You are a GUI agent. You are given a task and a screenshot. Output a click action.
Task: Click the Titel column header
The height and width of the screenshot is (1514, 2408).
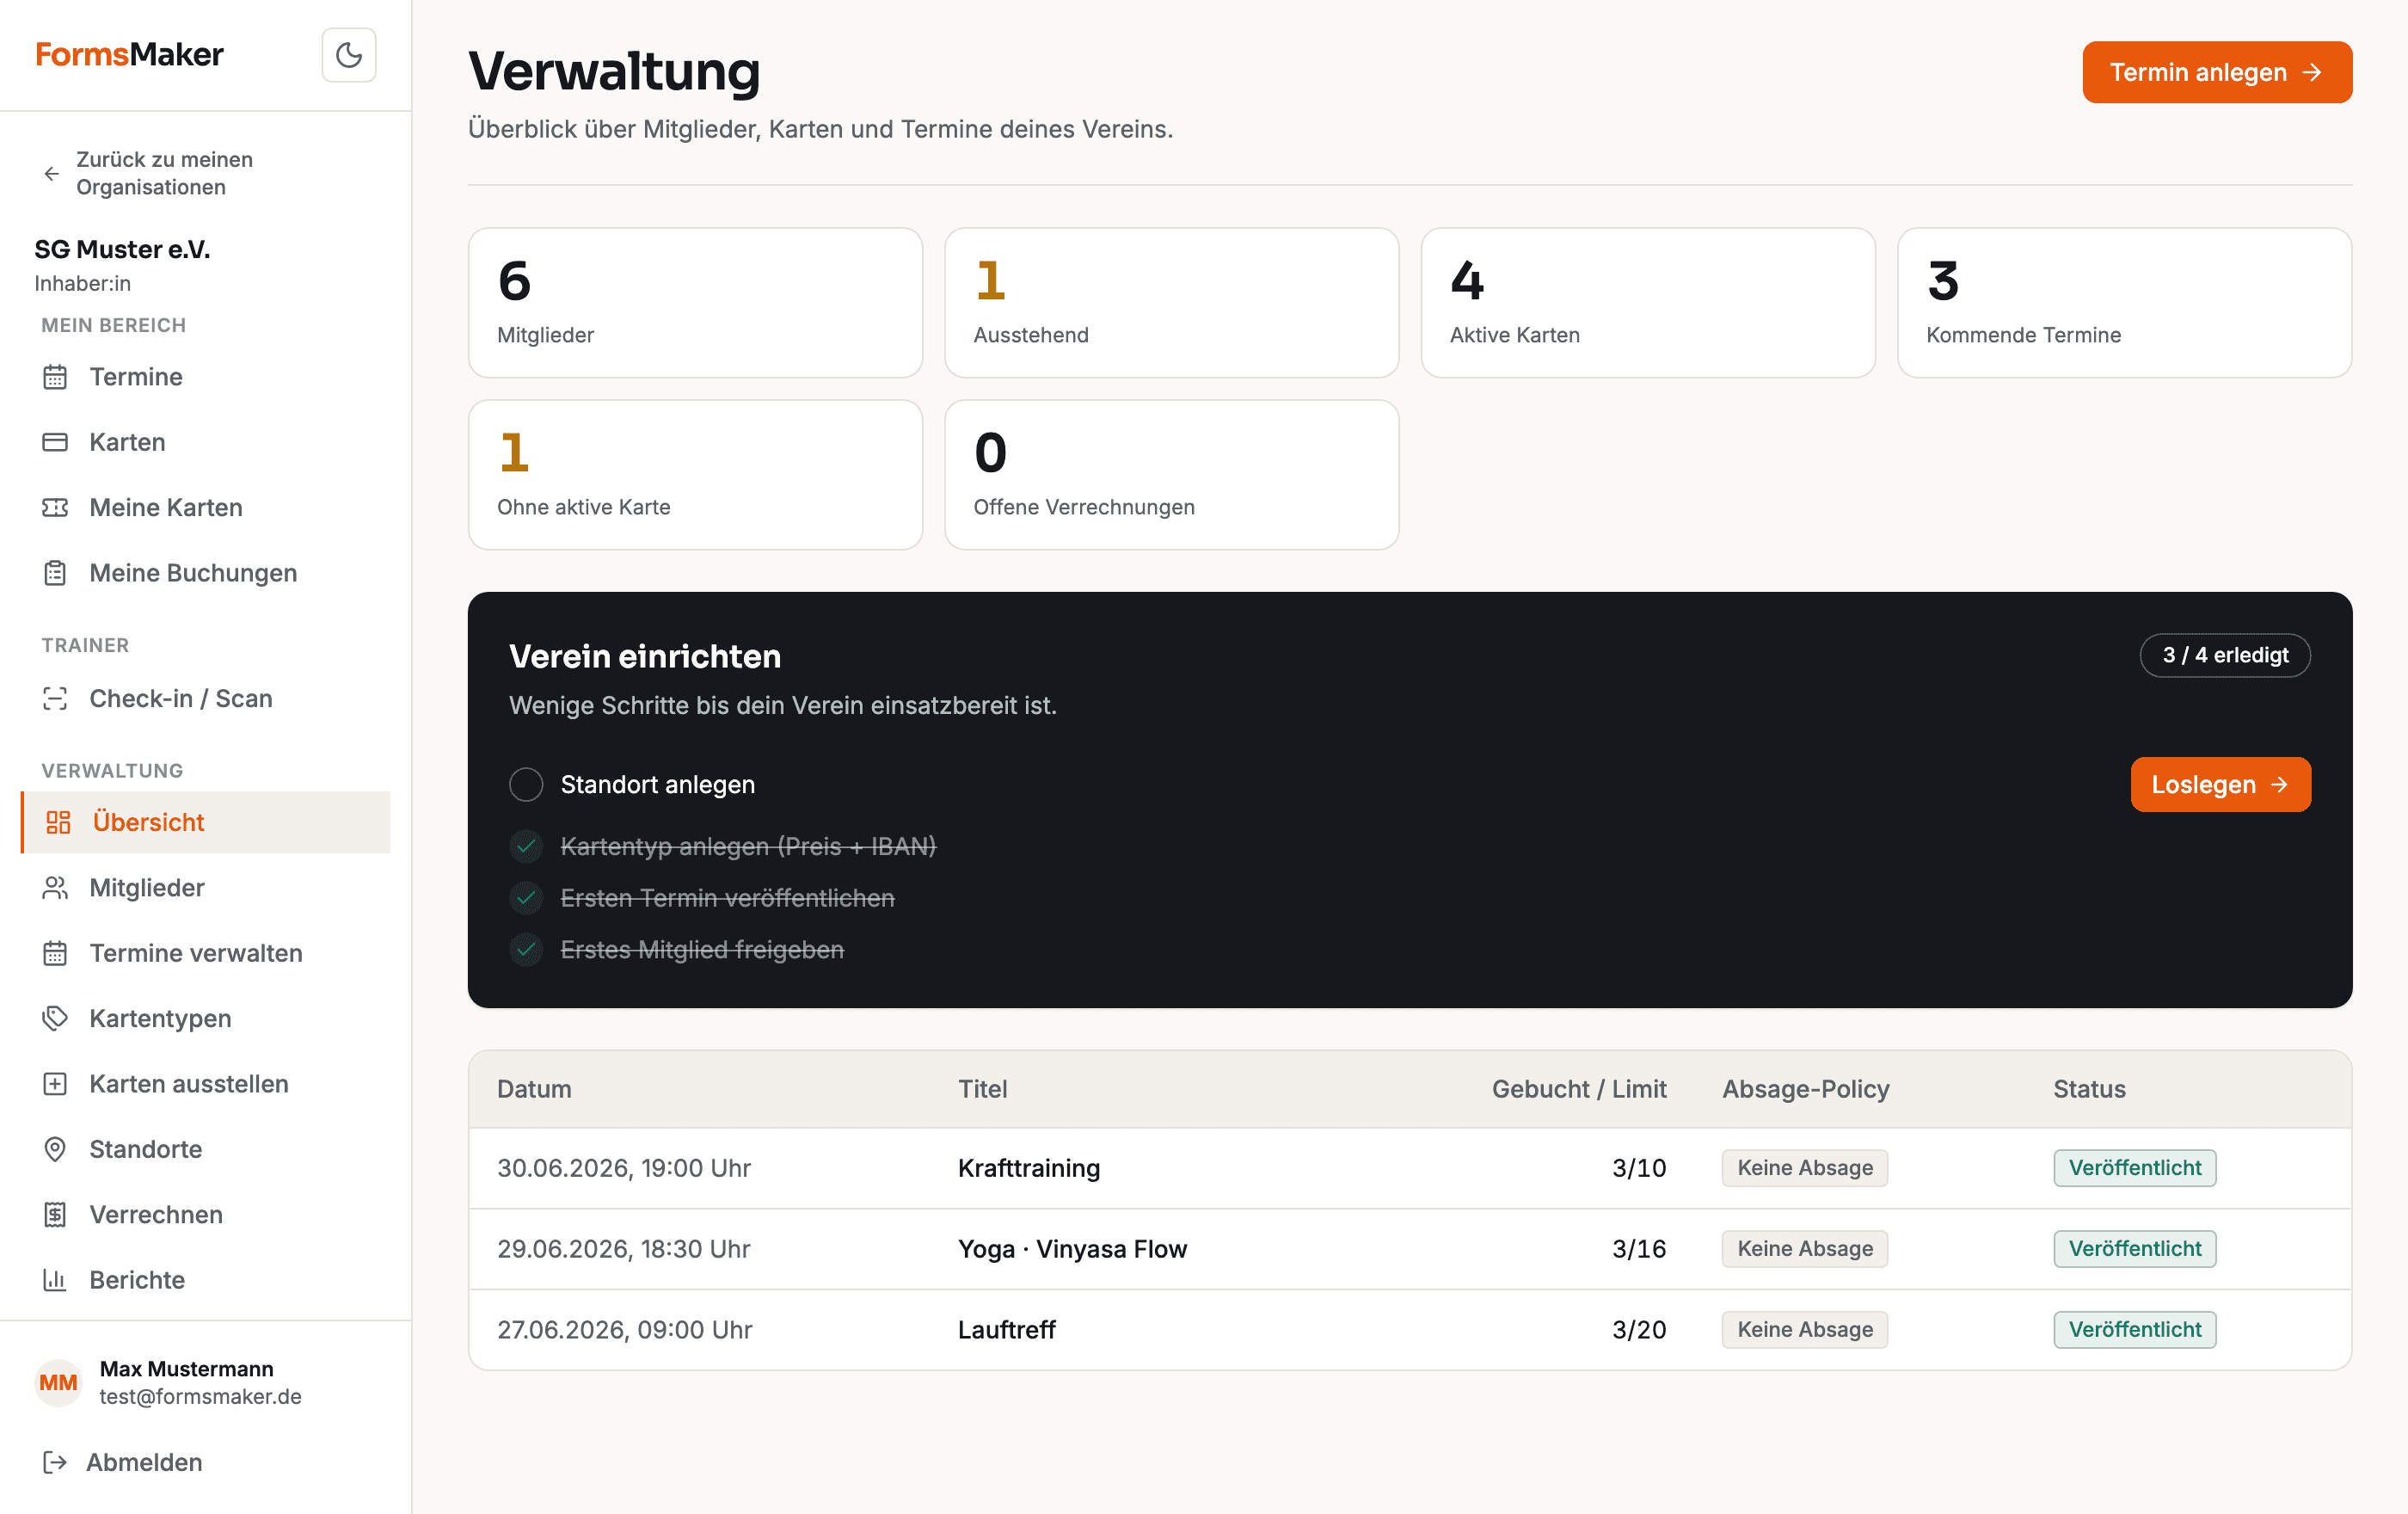pyautogui.click(x=982, y=1089)
